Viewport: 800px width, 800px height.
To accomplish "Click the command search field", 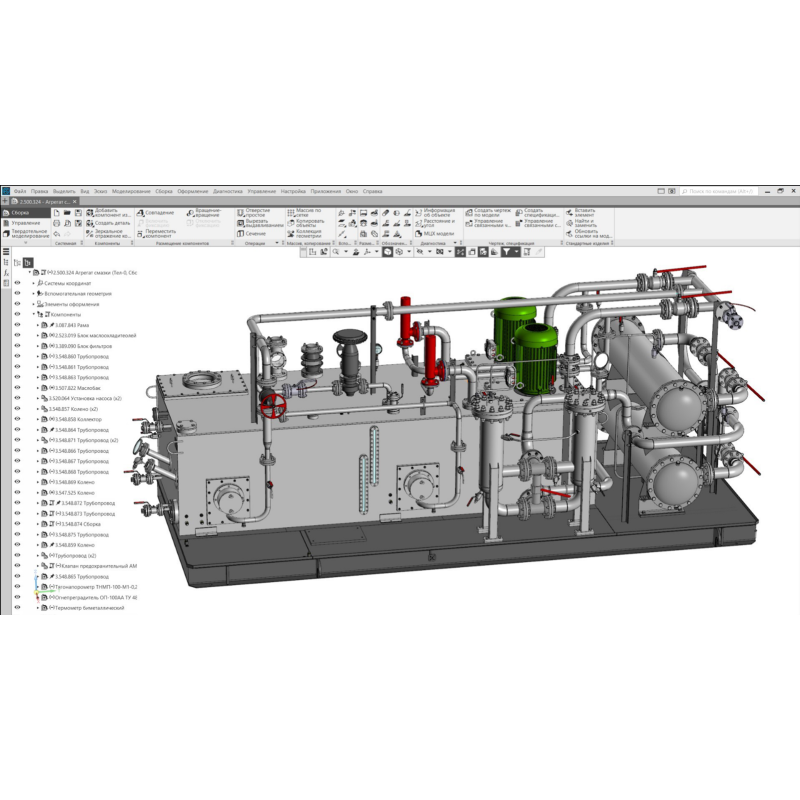I will [720, 191].
